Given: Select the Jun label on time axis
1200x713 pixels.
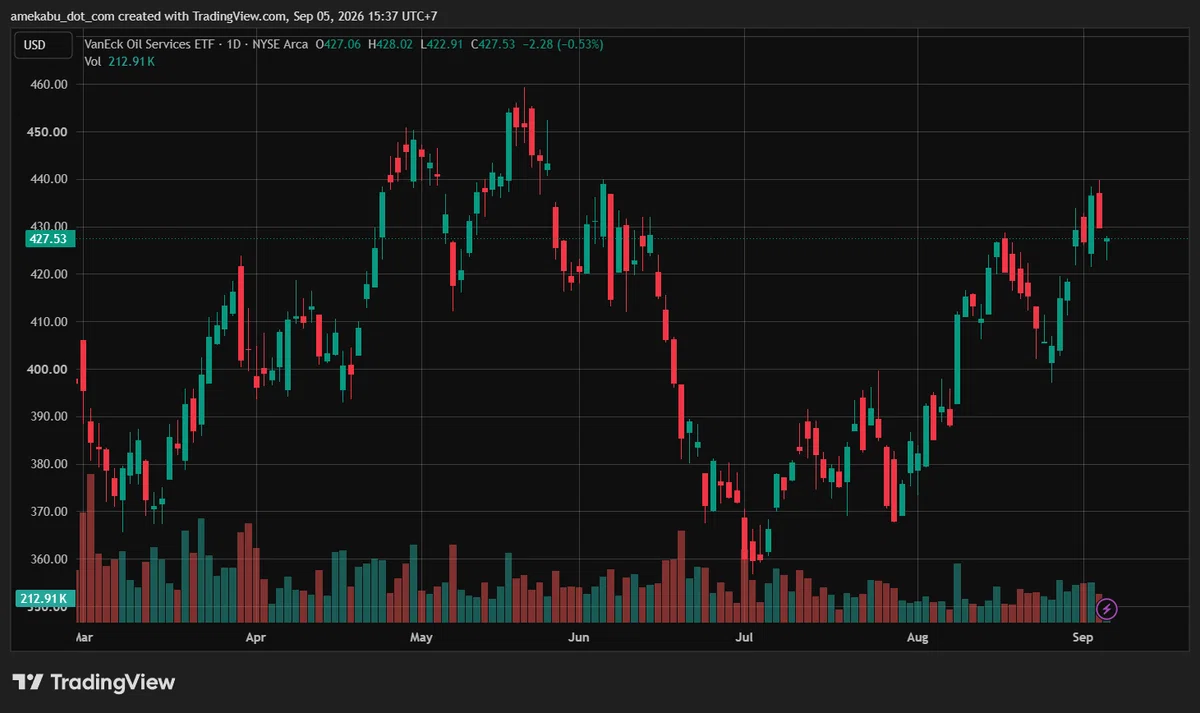Looking at the screenshot, I should pyautogui.click(x=578, y=637).
